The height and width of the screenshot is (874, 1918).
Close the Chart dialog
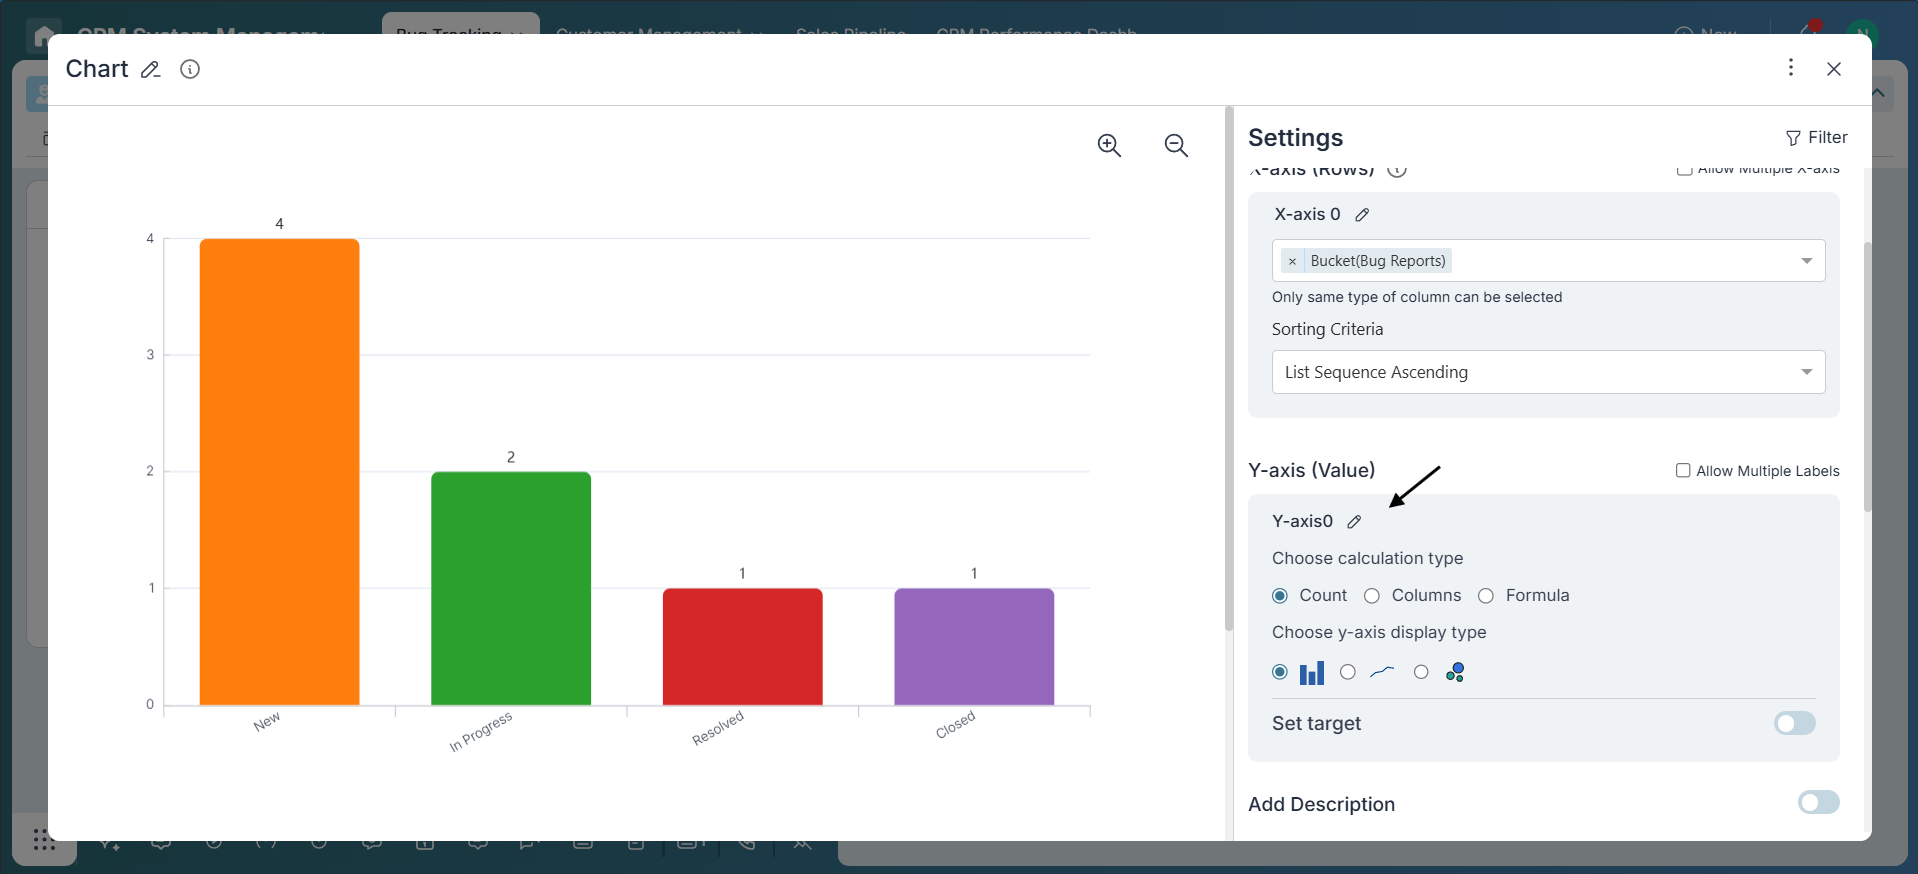pyautogui.click(x=1834, y=69)
